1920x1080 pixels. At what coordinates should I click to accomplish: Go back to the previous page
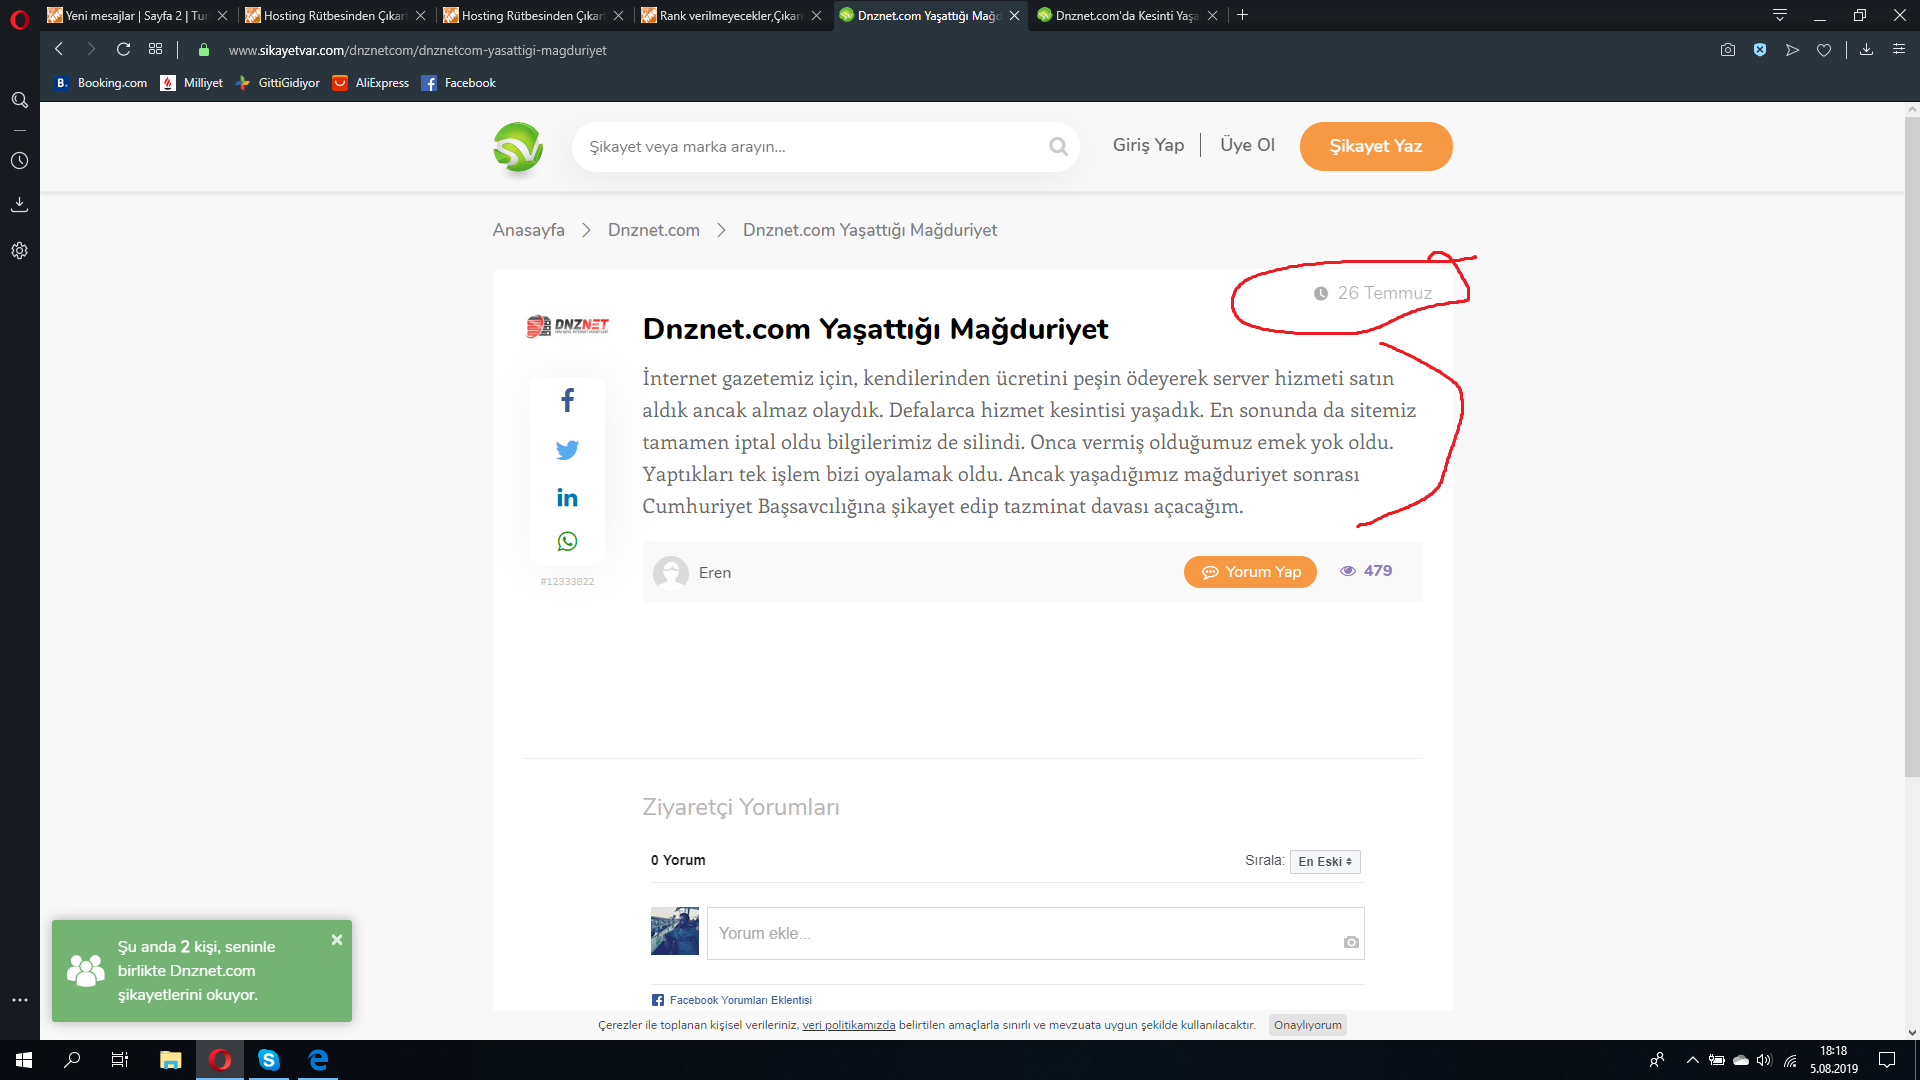[x=59, y=49]
